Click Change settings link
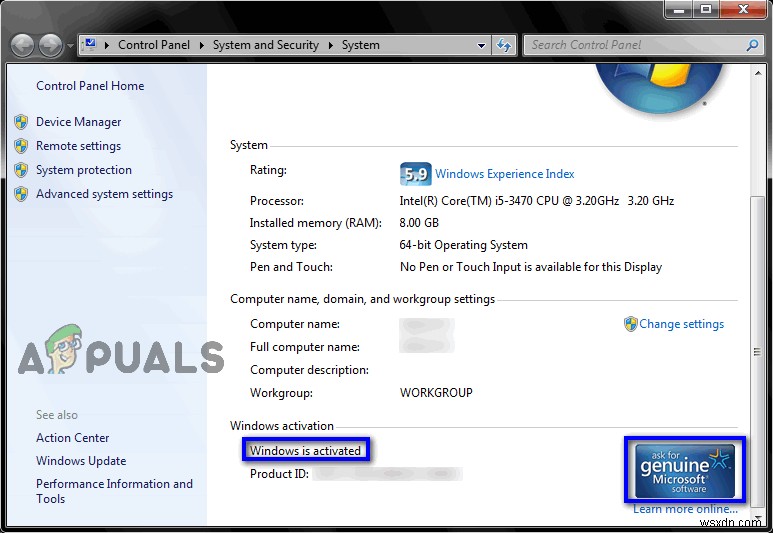This screenshot has width=773, height=533. [681, 324]
